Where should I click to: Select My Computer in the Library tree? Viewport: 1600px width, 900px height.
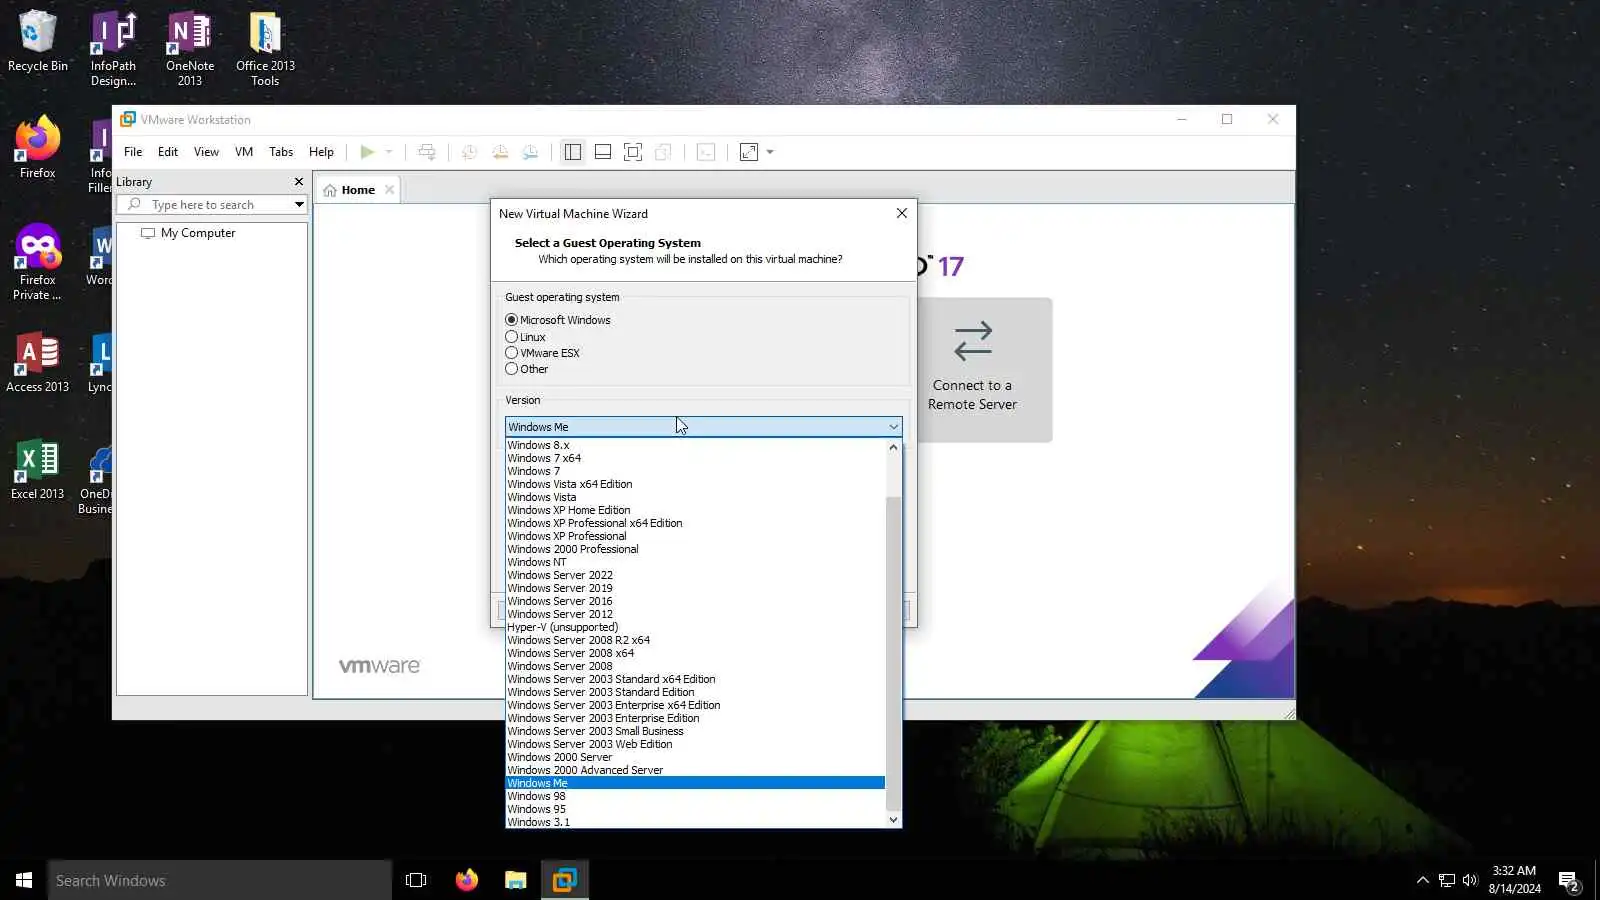(198, 233)
